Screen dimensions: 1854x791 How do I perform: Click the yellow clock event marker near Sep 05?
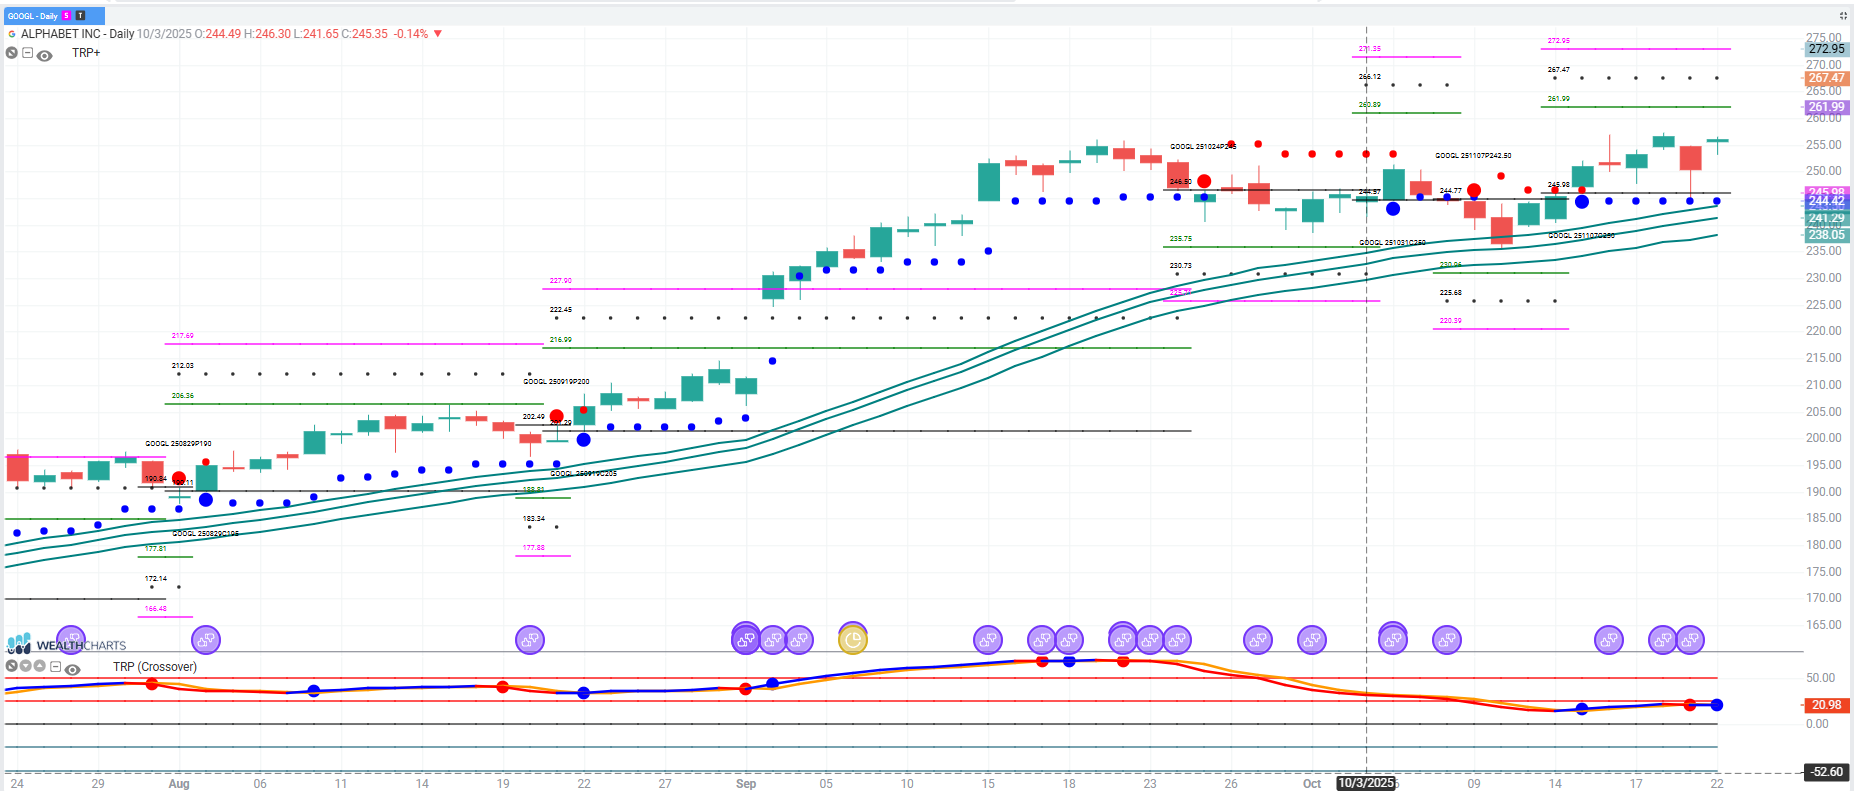[x=852, y=639]
